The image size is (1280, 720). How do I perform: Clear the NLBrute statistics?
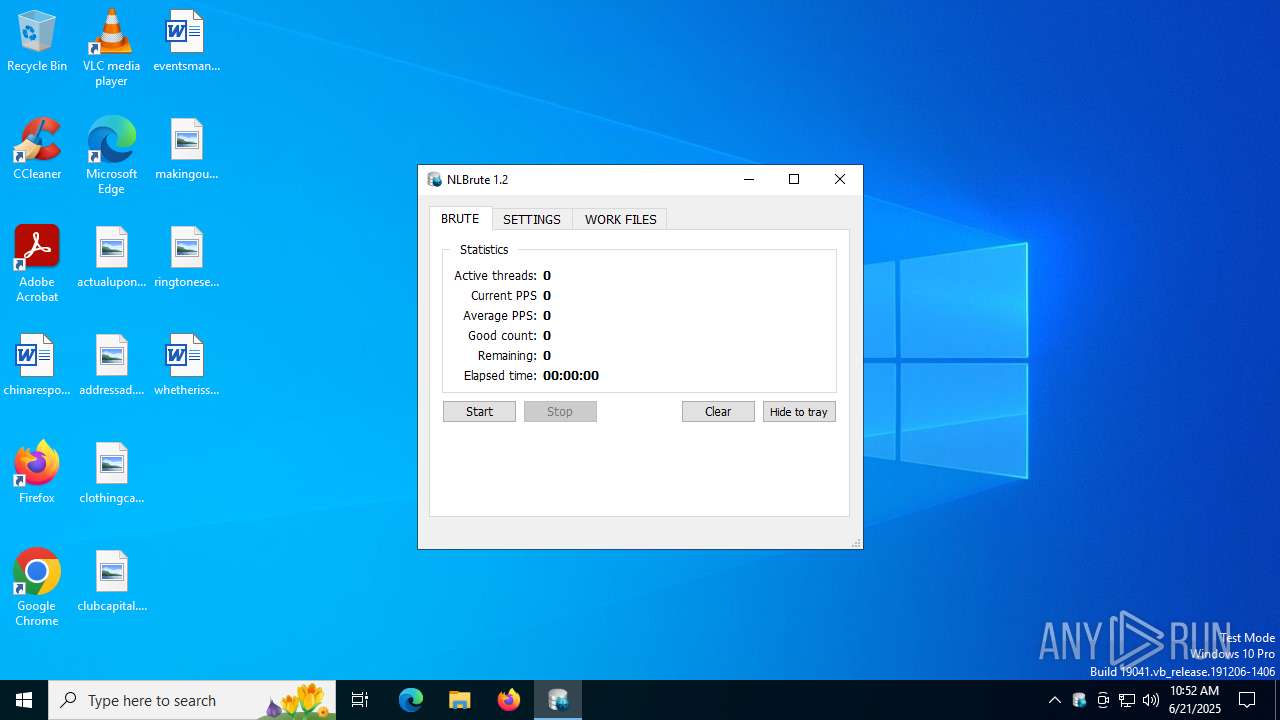pos(718,411)
